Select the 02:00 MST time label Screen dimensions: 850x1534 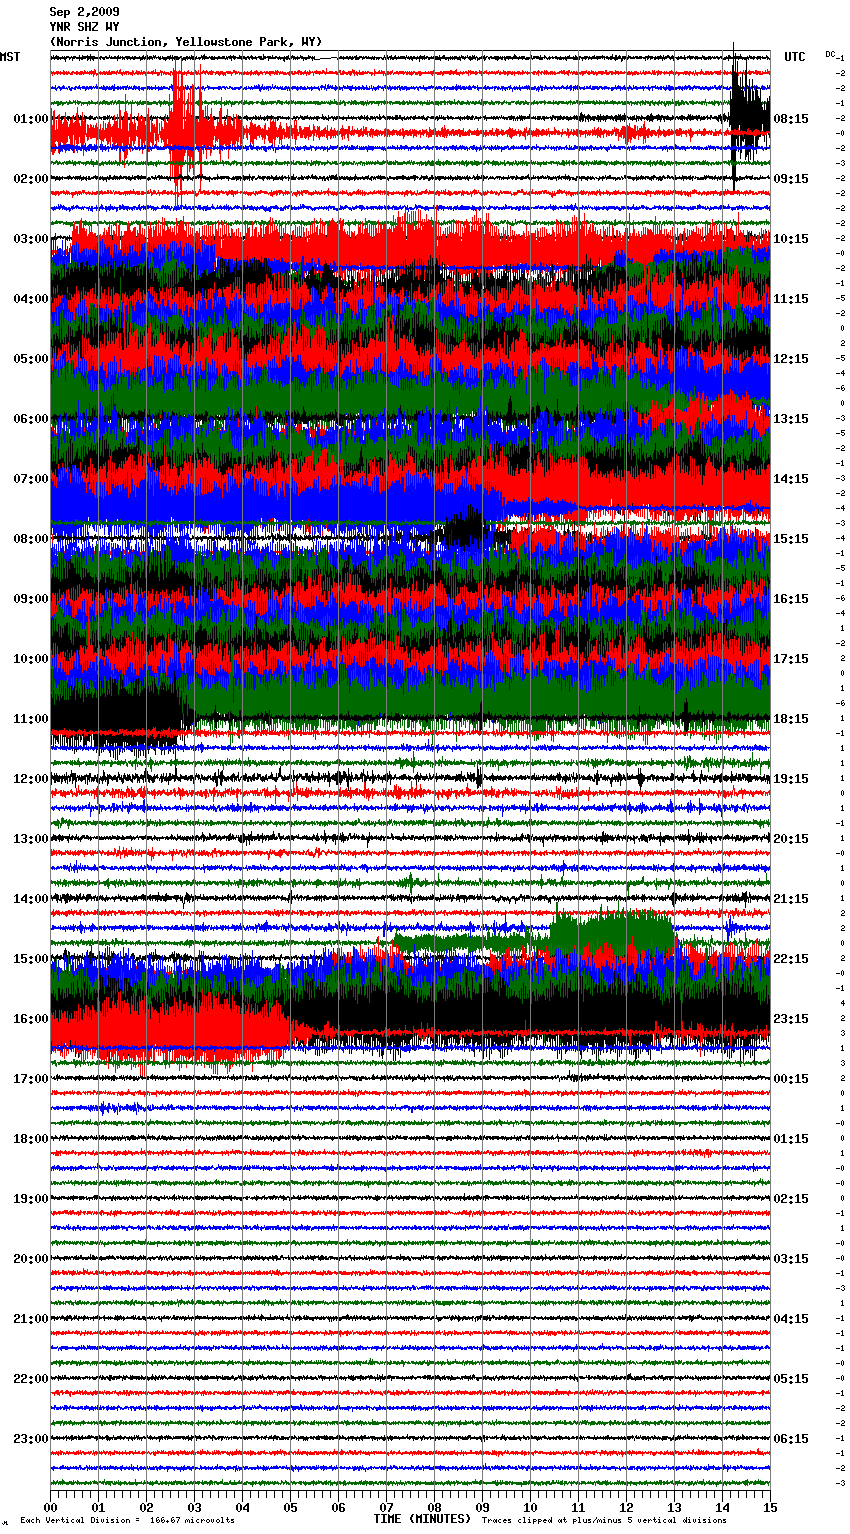coord(31,179)
